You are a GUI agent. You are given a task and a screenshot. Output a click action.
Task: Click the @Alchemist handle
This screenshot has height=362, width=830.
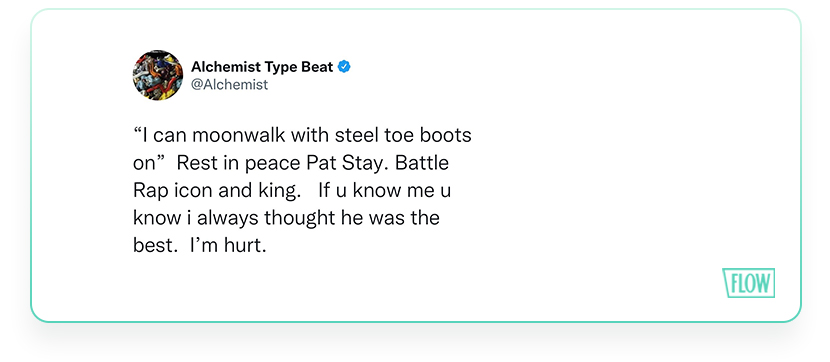pos(229,85)
